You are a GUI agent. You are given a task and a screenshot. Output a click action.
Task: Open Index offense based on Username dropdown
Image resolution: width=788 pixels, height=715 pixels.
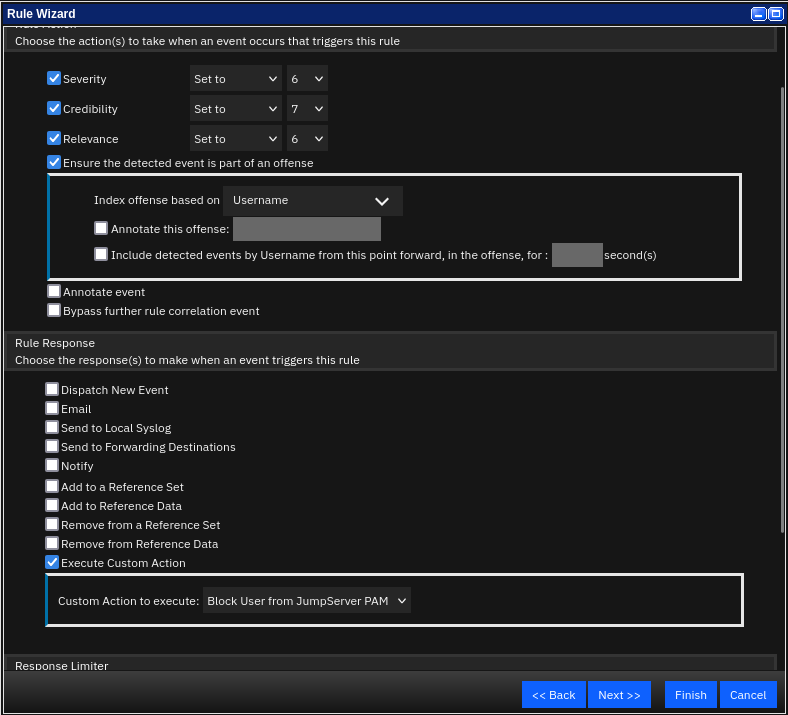click(x=313, y=200)
